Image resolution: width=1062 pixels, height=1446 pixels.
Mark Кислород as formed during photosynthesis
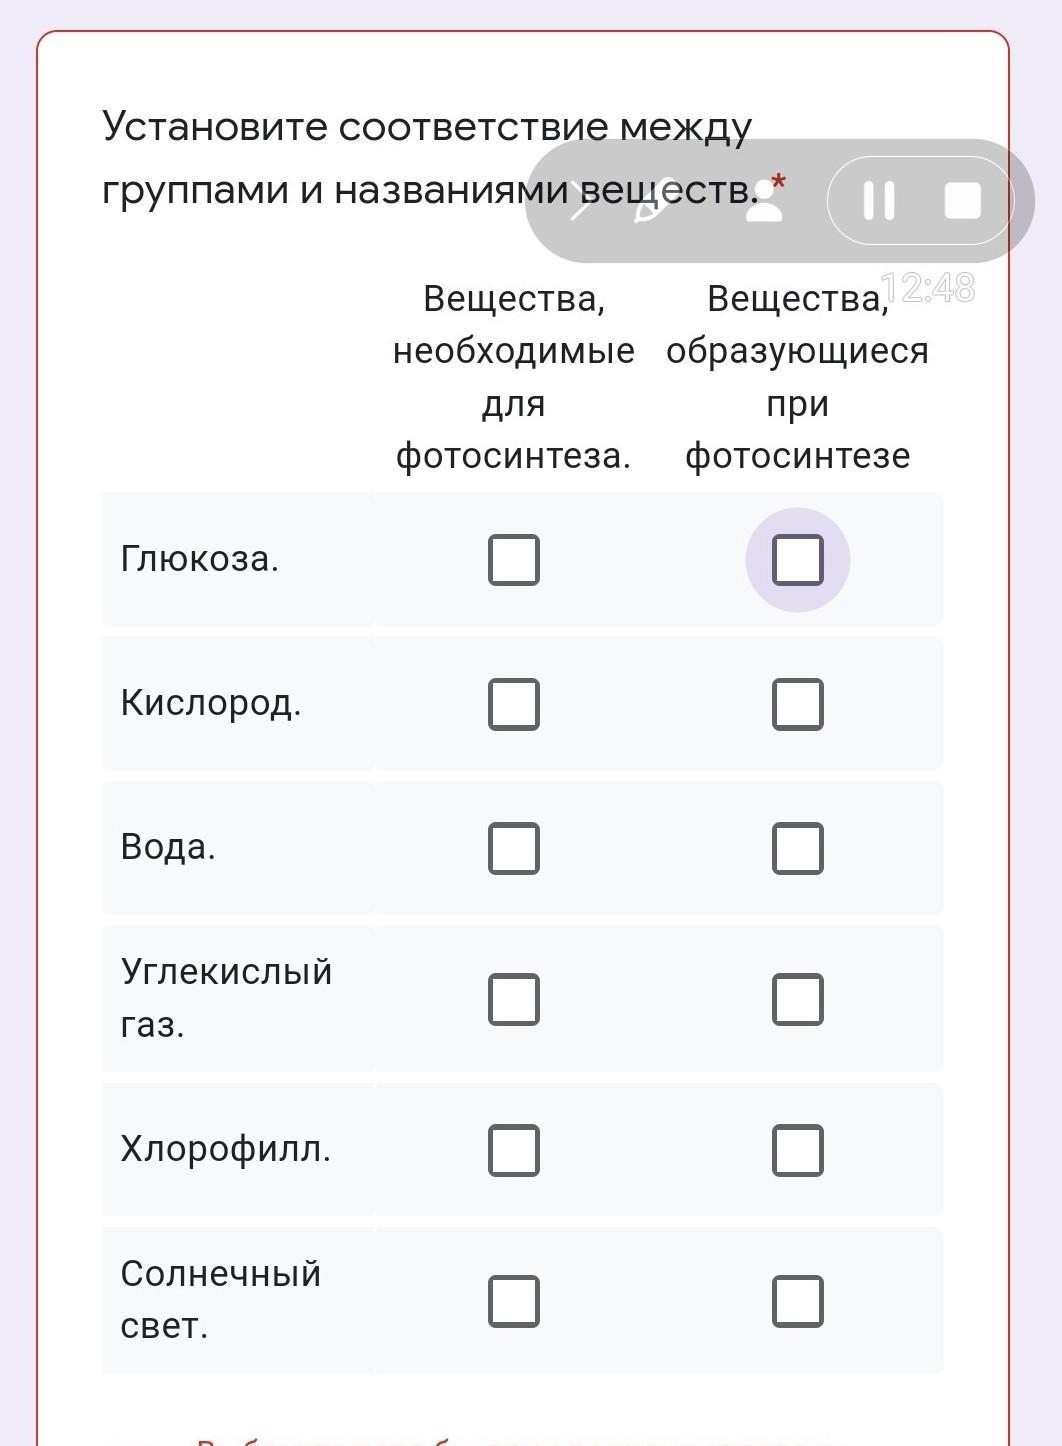coord(797,704)
